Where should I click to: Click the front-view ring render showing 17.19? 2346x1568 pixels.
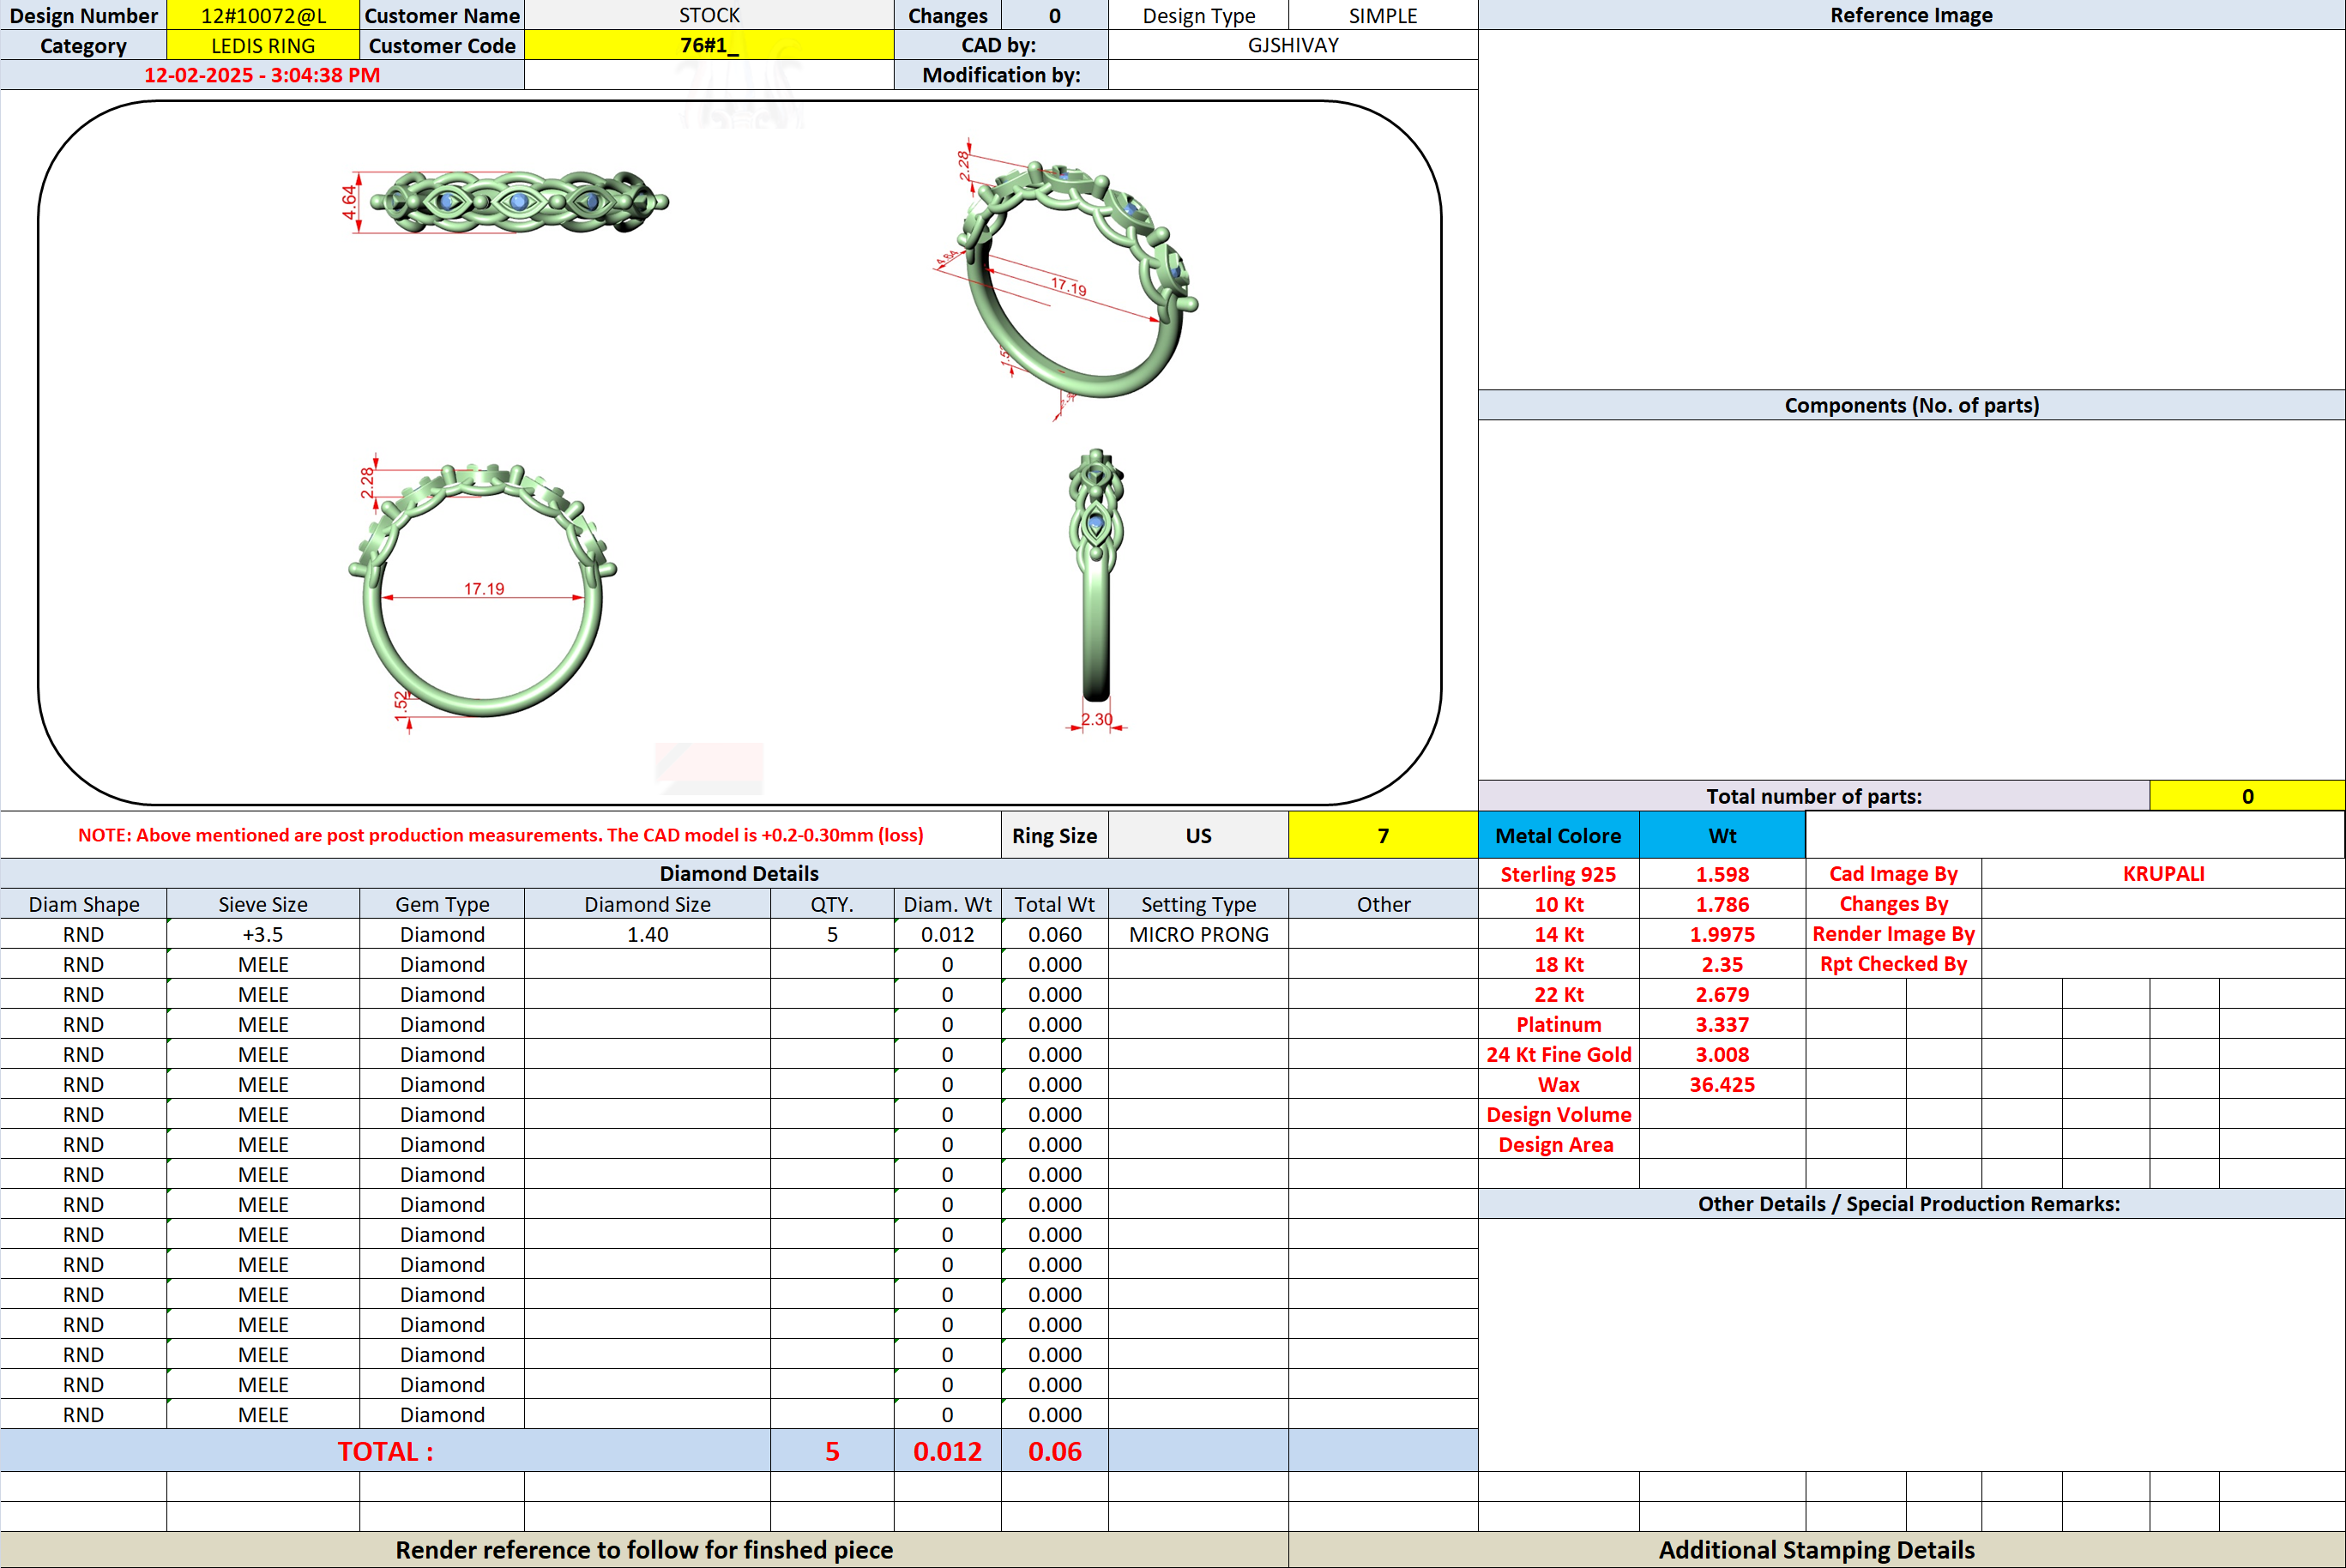coord(482,592)
